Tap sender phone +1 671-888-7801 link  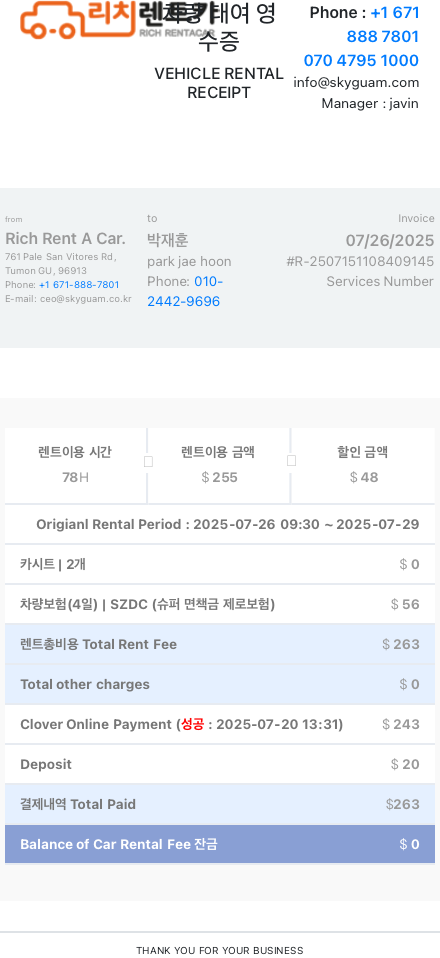point(79,285)
